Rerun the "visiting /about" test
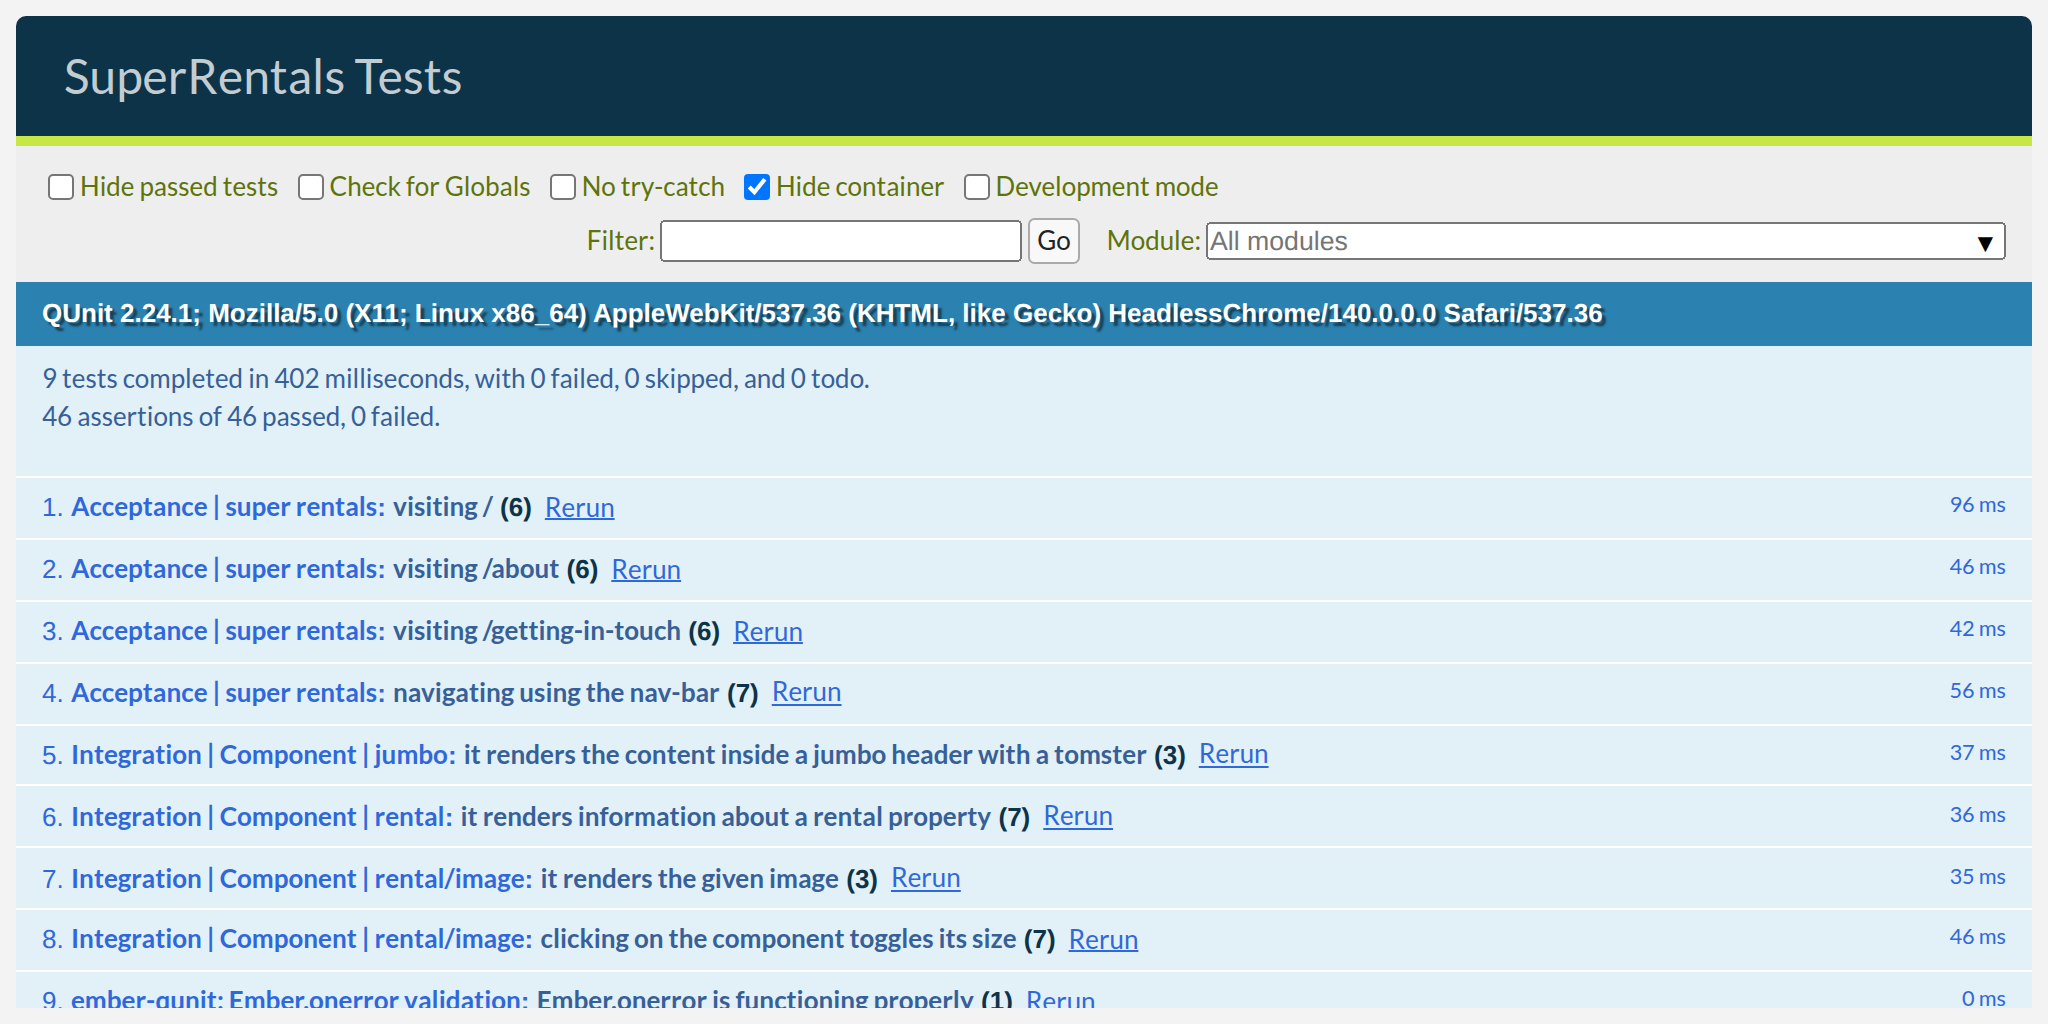The image size is (2048, 1024). (645, 570)
